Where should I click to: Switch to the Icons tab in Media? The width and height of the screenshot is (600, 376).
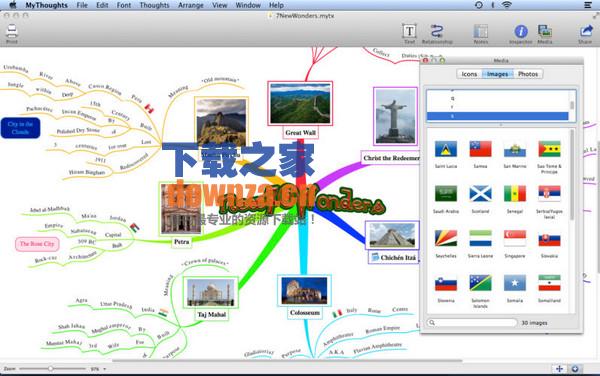[469, 74]
